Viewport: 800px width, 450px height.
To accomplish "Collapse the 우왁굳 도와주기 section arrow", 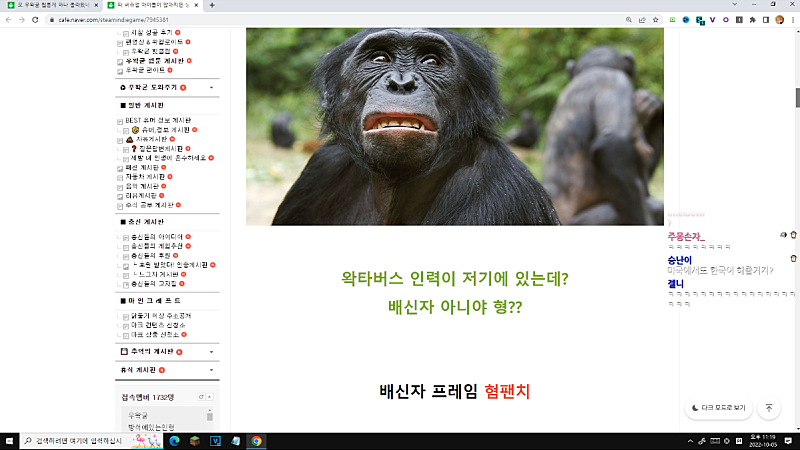I will (x=212, y=87).
